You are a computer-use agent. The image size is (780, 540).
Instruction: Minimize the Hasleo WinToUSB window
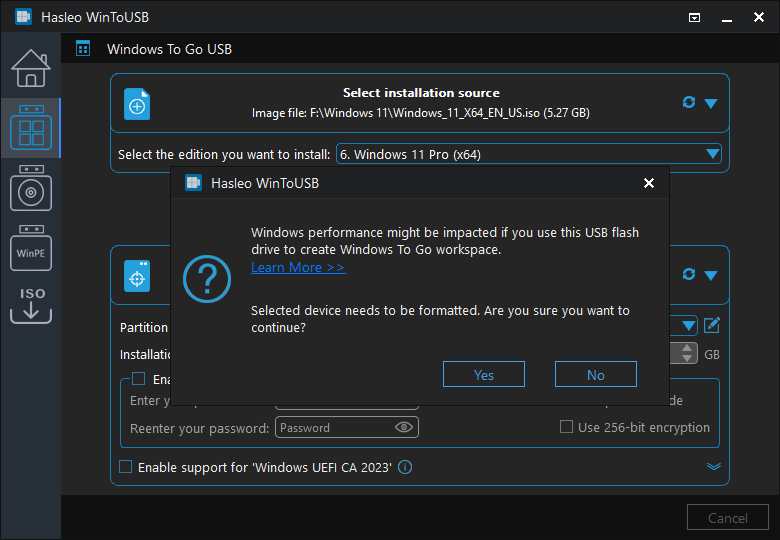727,18
